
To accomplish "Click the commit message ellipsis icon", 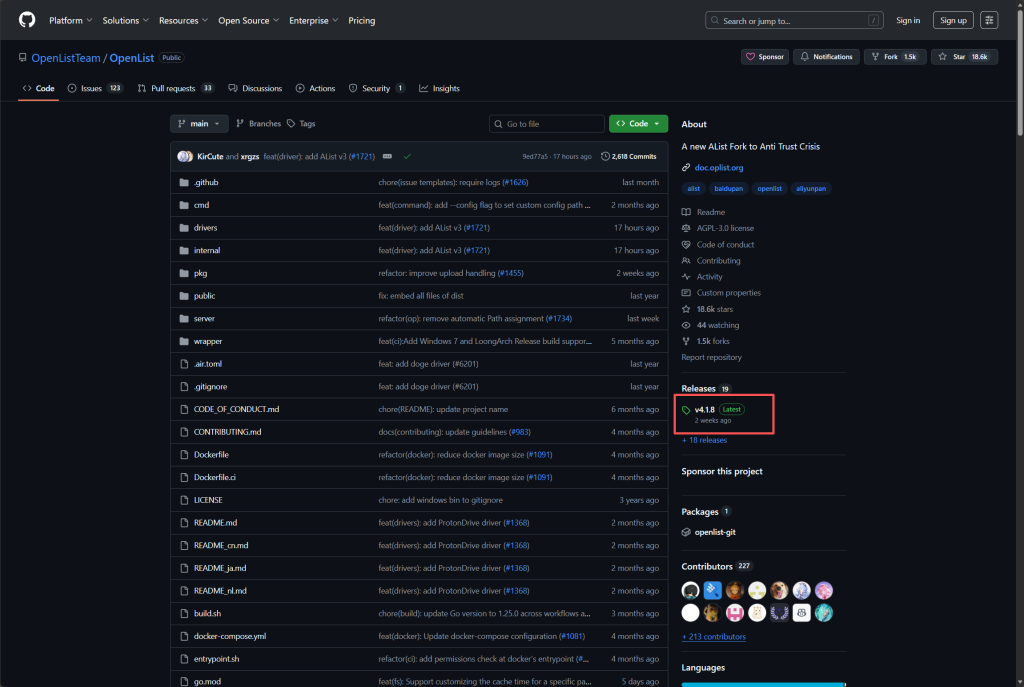I will coord(387,156).
